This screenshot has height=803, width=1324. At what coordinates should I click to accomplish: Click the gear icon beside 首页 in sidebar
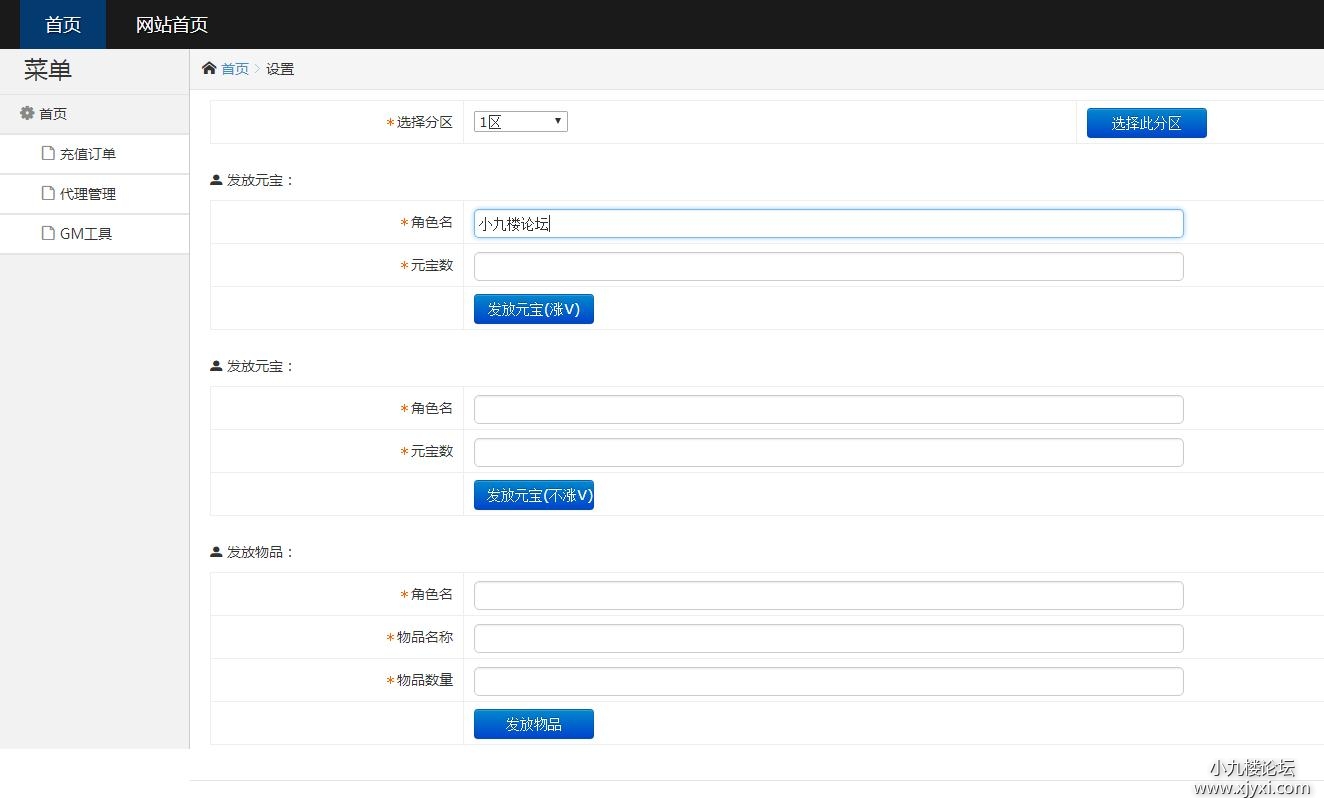[x=27, y=113]
